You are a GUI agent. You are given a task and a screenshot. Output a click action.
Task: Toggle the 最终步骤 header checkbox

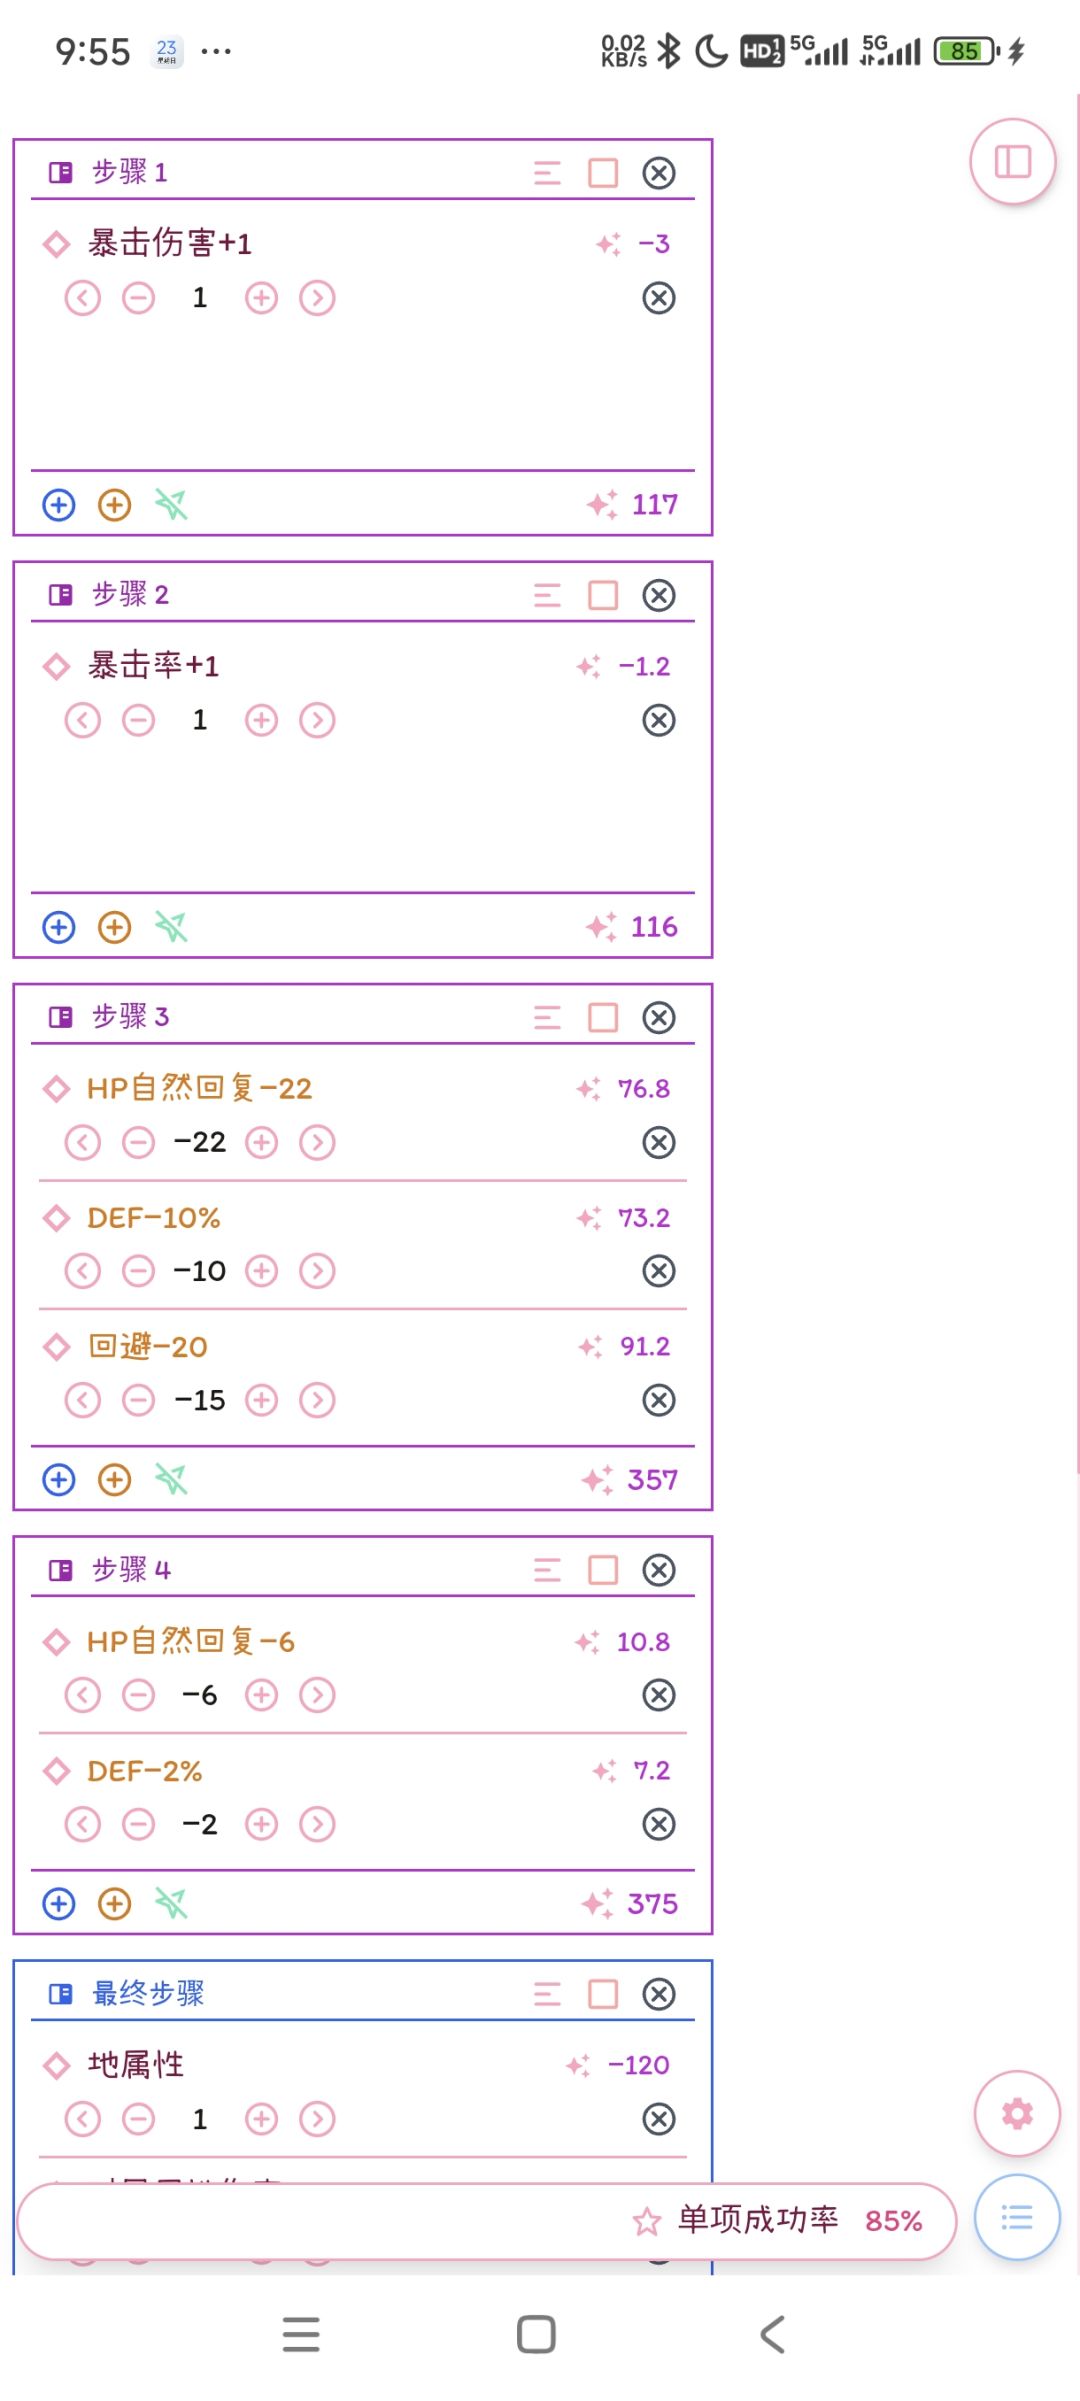[x=603, y=1994]
